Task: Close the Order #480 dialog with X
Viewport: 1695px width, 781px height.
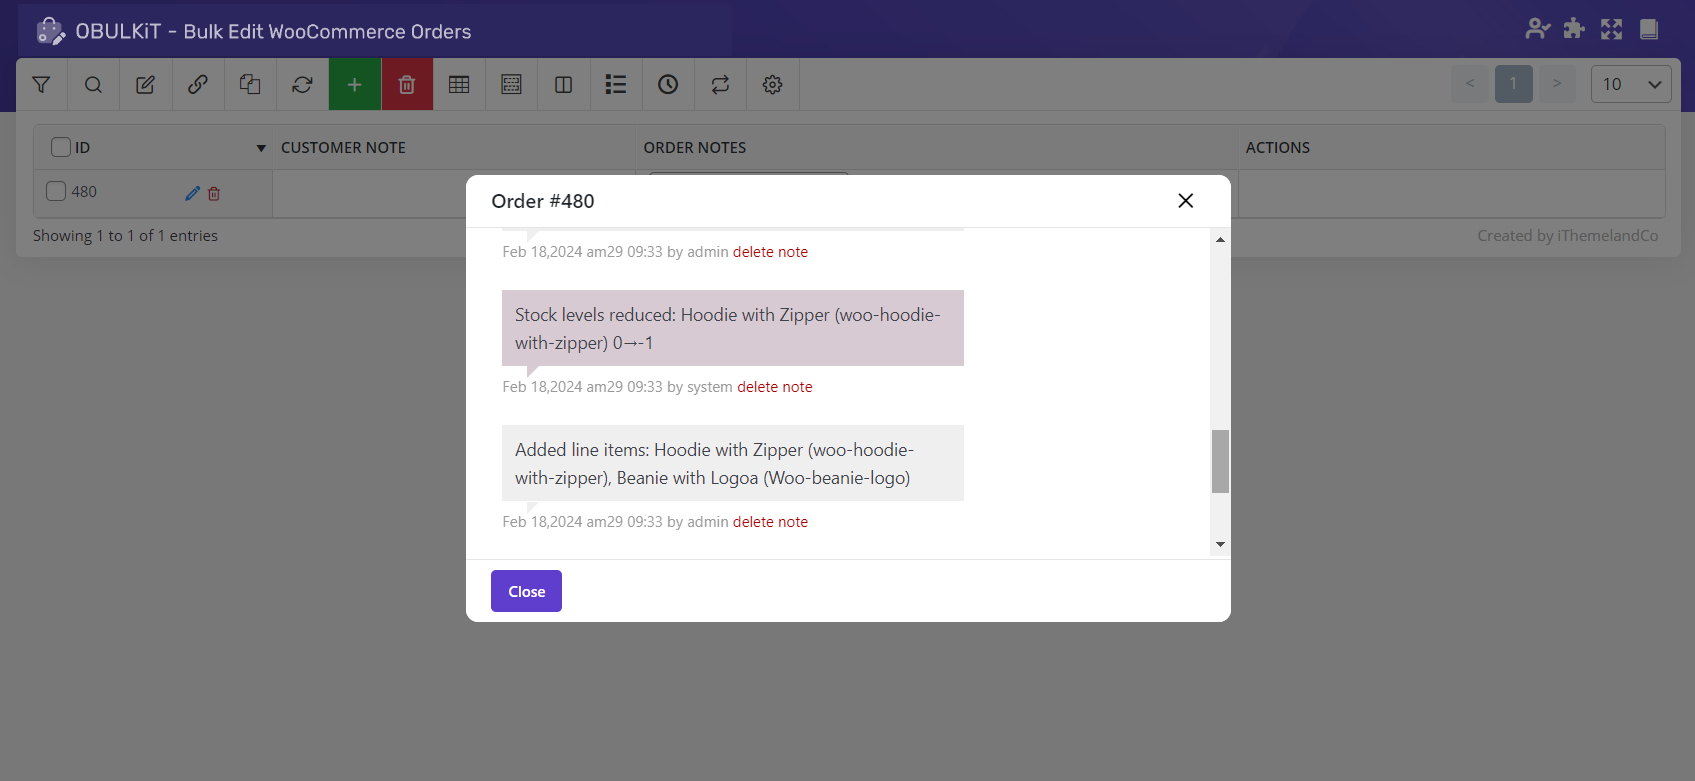Action: [1185, 201]
